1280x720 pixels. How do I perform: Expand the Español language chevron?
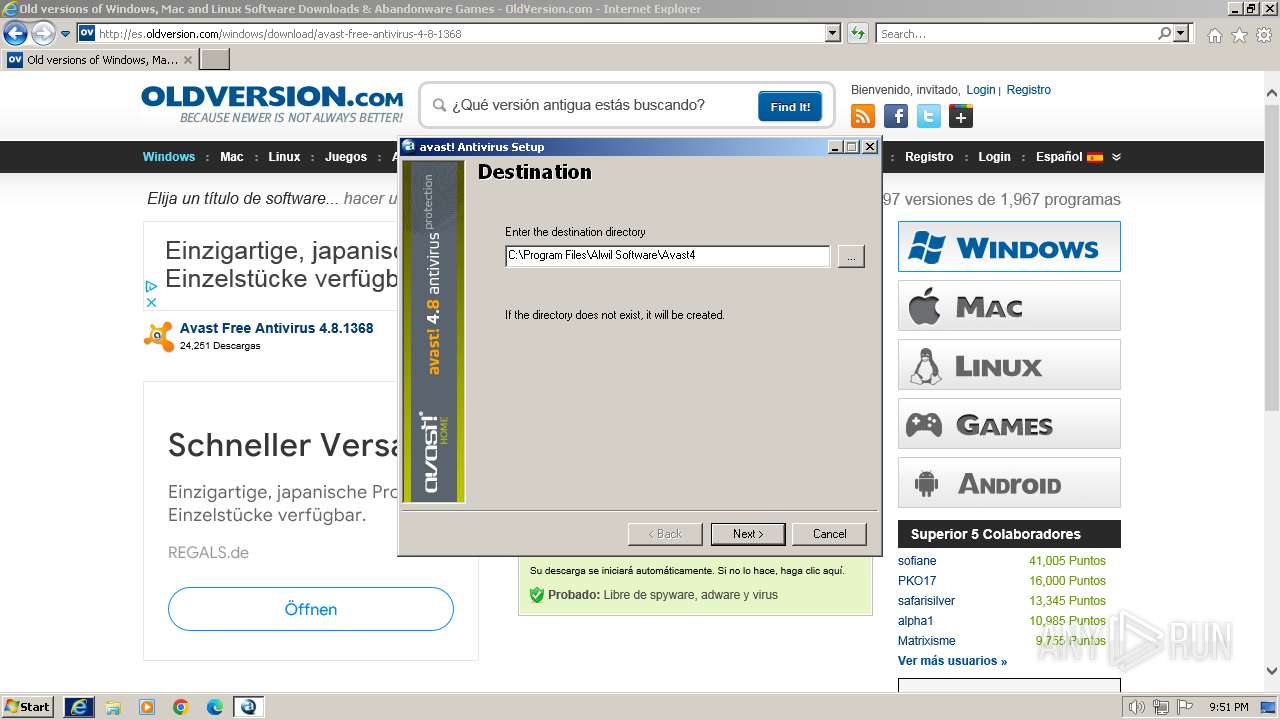(1116, 157)
